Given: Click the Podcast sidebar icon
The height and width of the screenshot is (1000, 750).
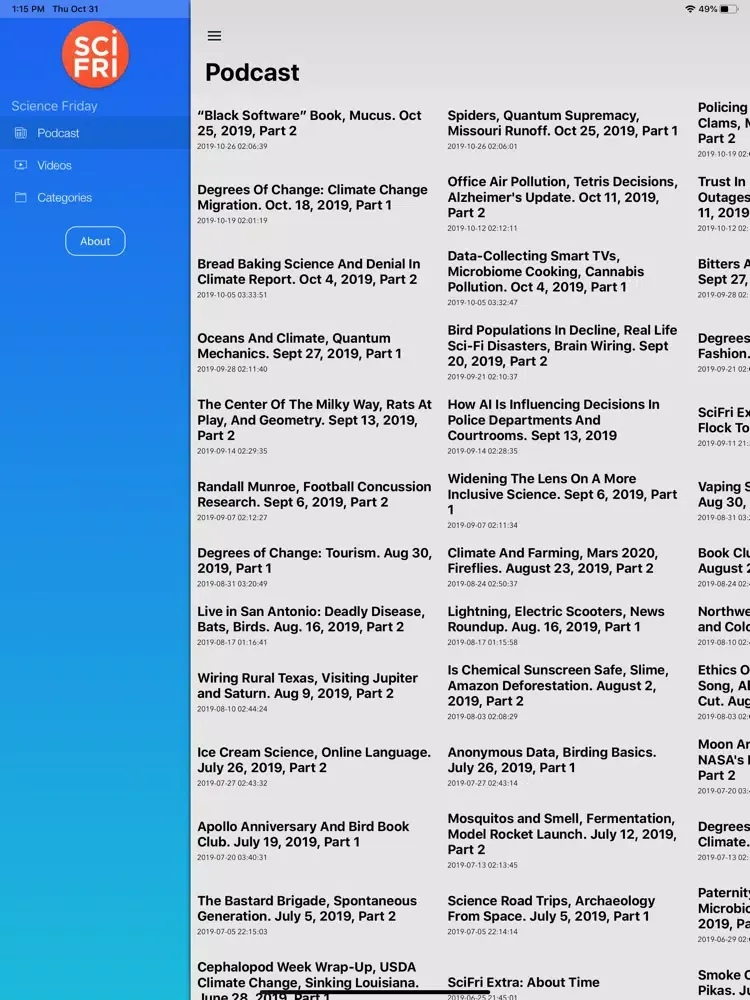Looking at the screenshot, I should click(21, 133).
